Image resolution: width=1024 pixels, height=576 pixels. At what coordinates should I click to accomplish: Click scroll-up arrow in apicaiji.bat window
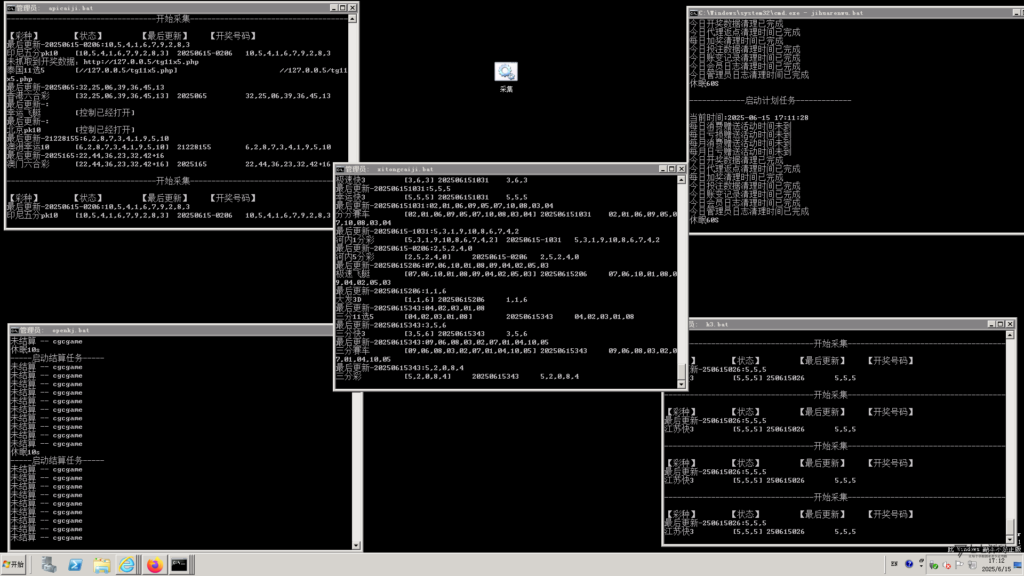(x=353, y=18)
